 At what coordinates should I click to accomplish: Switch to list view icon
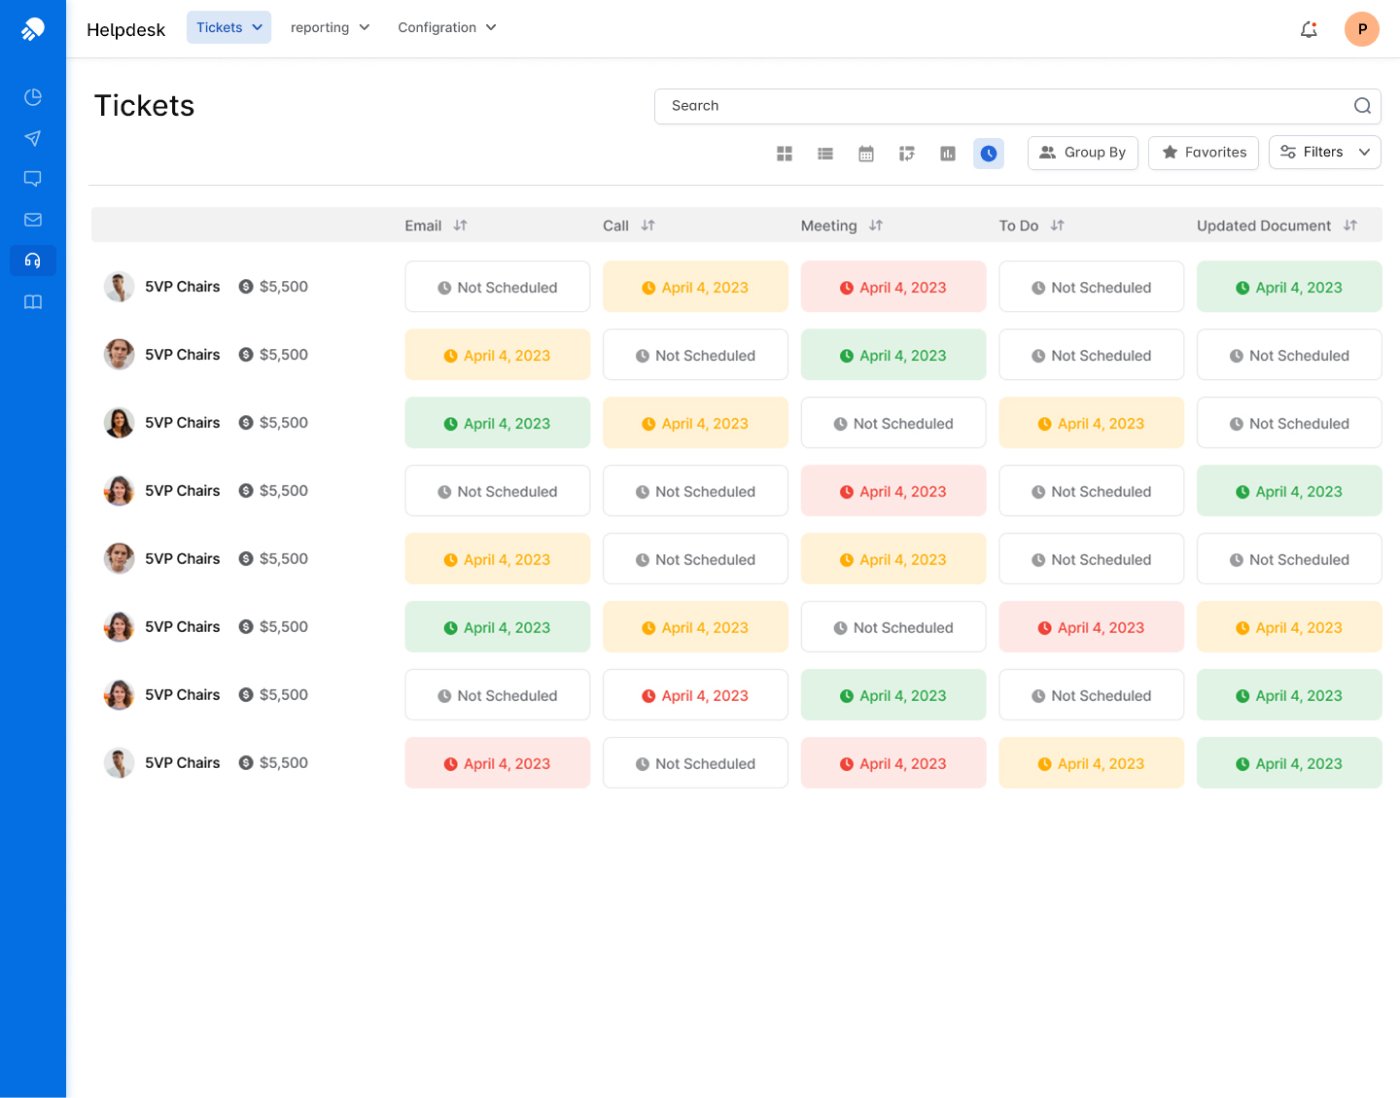[x=825, y=153]
